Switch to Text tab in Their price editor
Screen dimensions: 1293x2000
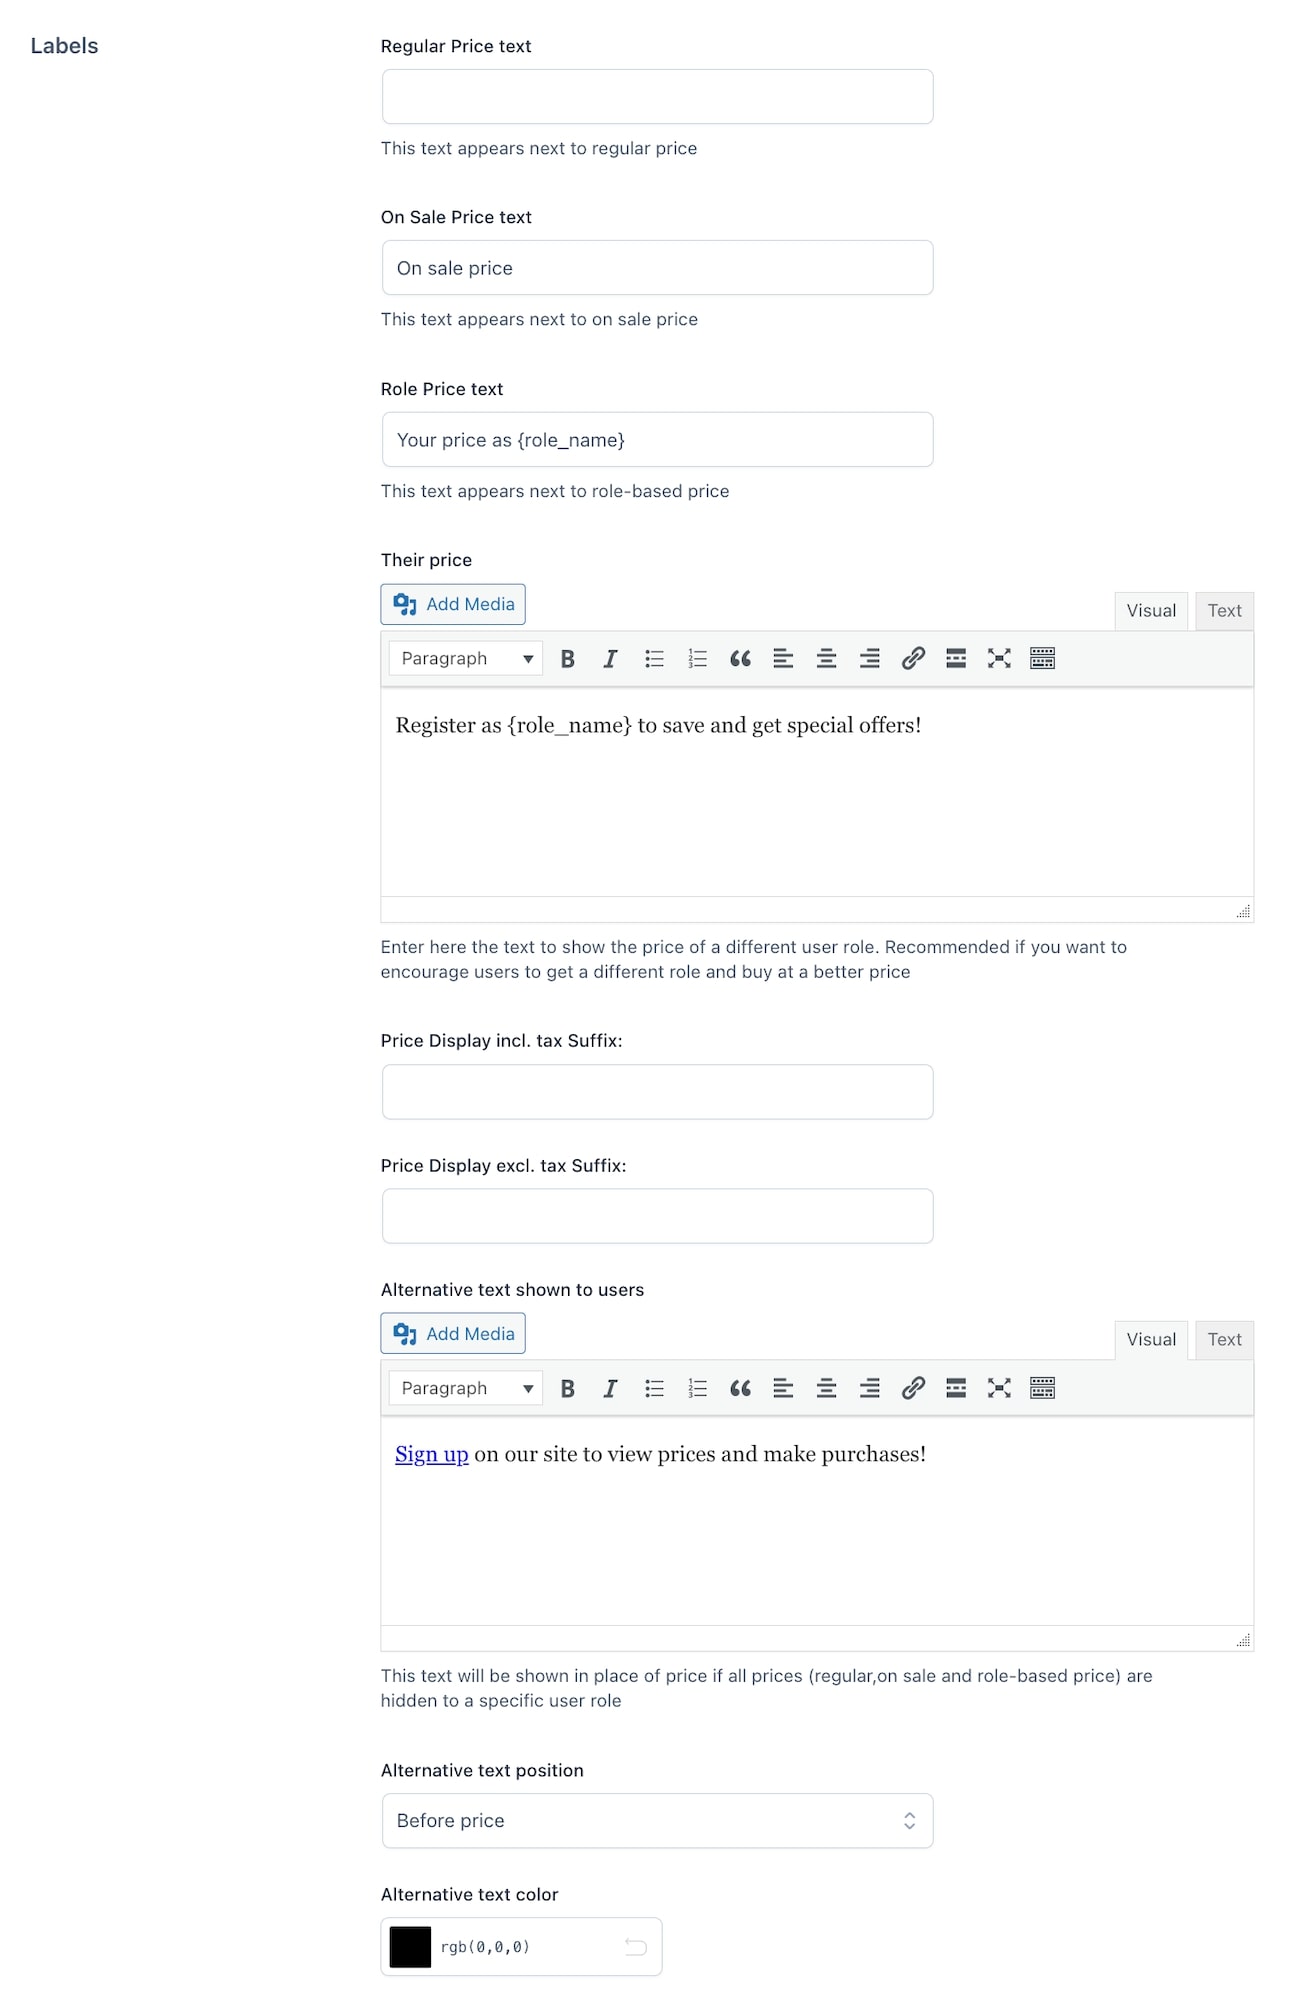coord(1224,611)
